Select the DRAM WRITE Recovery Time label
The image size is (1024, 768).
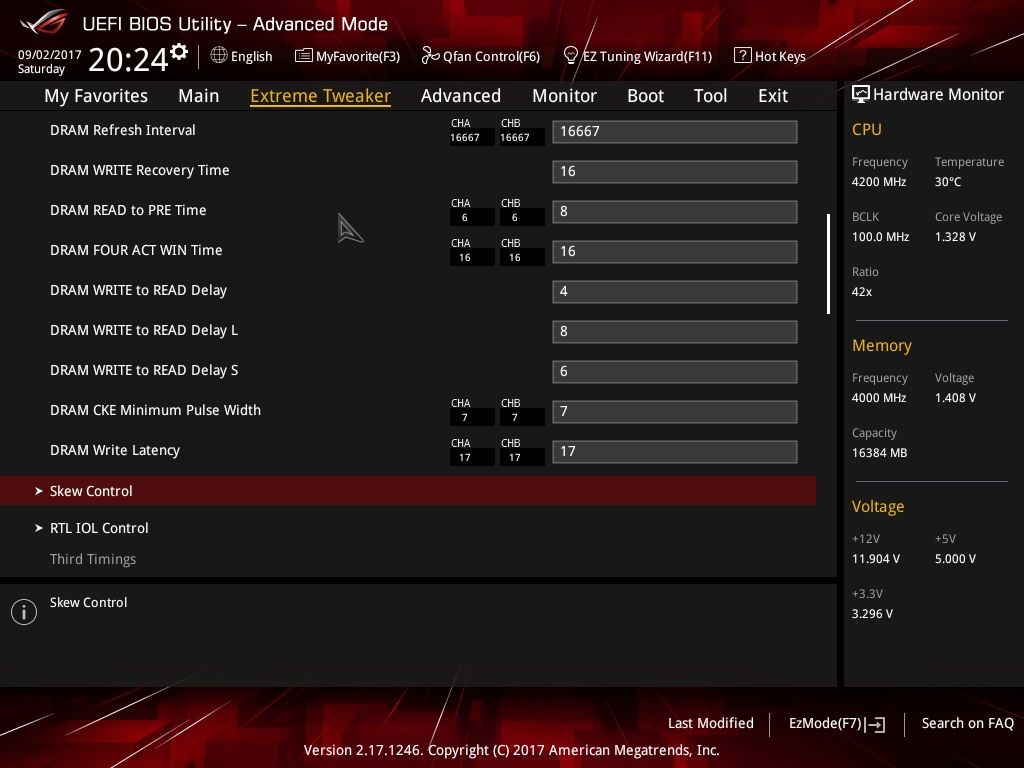point(140,170)
